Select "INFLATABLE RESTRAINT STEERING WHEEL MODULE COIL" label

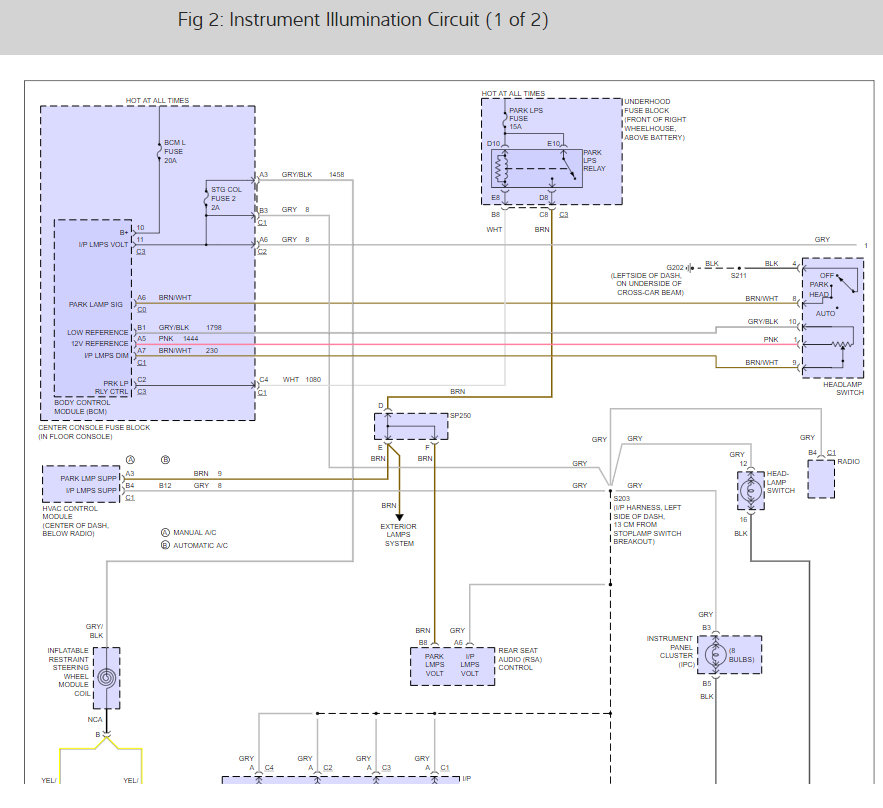[x=69, y=672]
